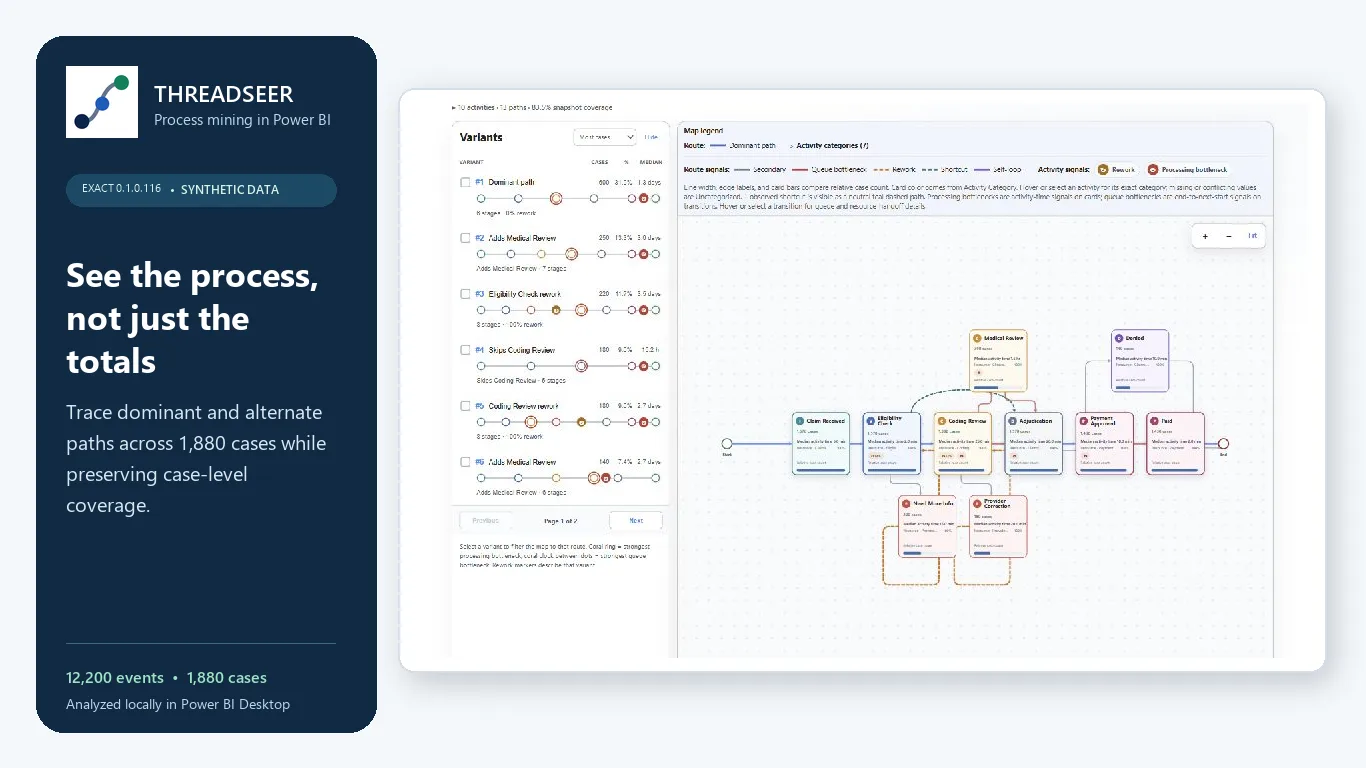Select the Eligibility Check activity card

891,443
